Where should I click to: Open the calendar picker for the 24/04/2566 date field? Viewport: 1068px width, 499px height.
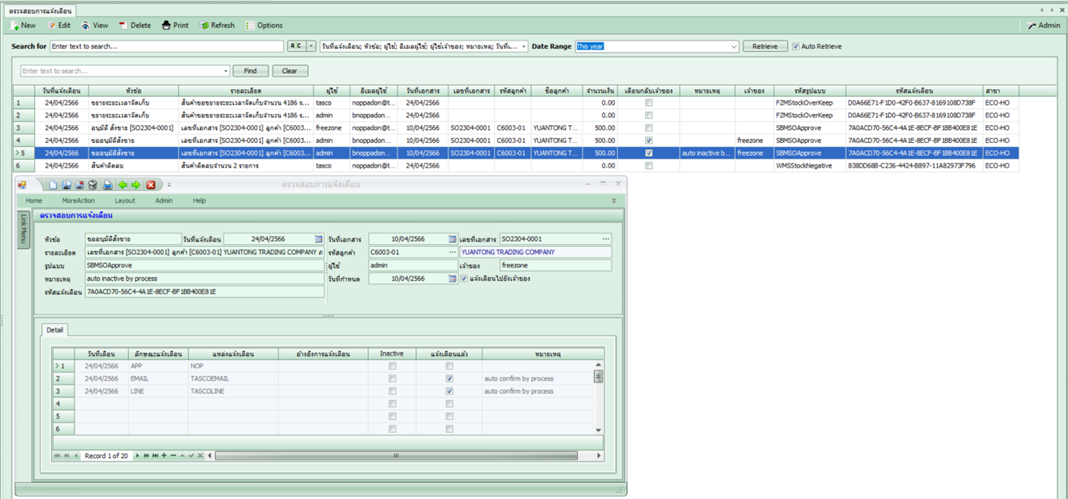coord(319,239)
